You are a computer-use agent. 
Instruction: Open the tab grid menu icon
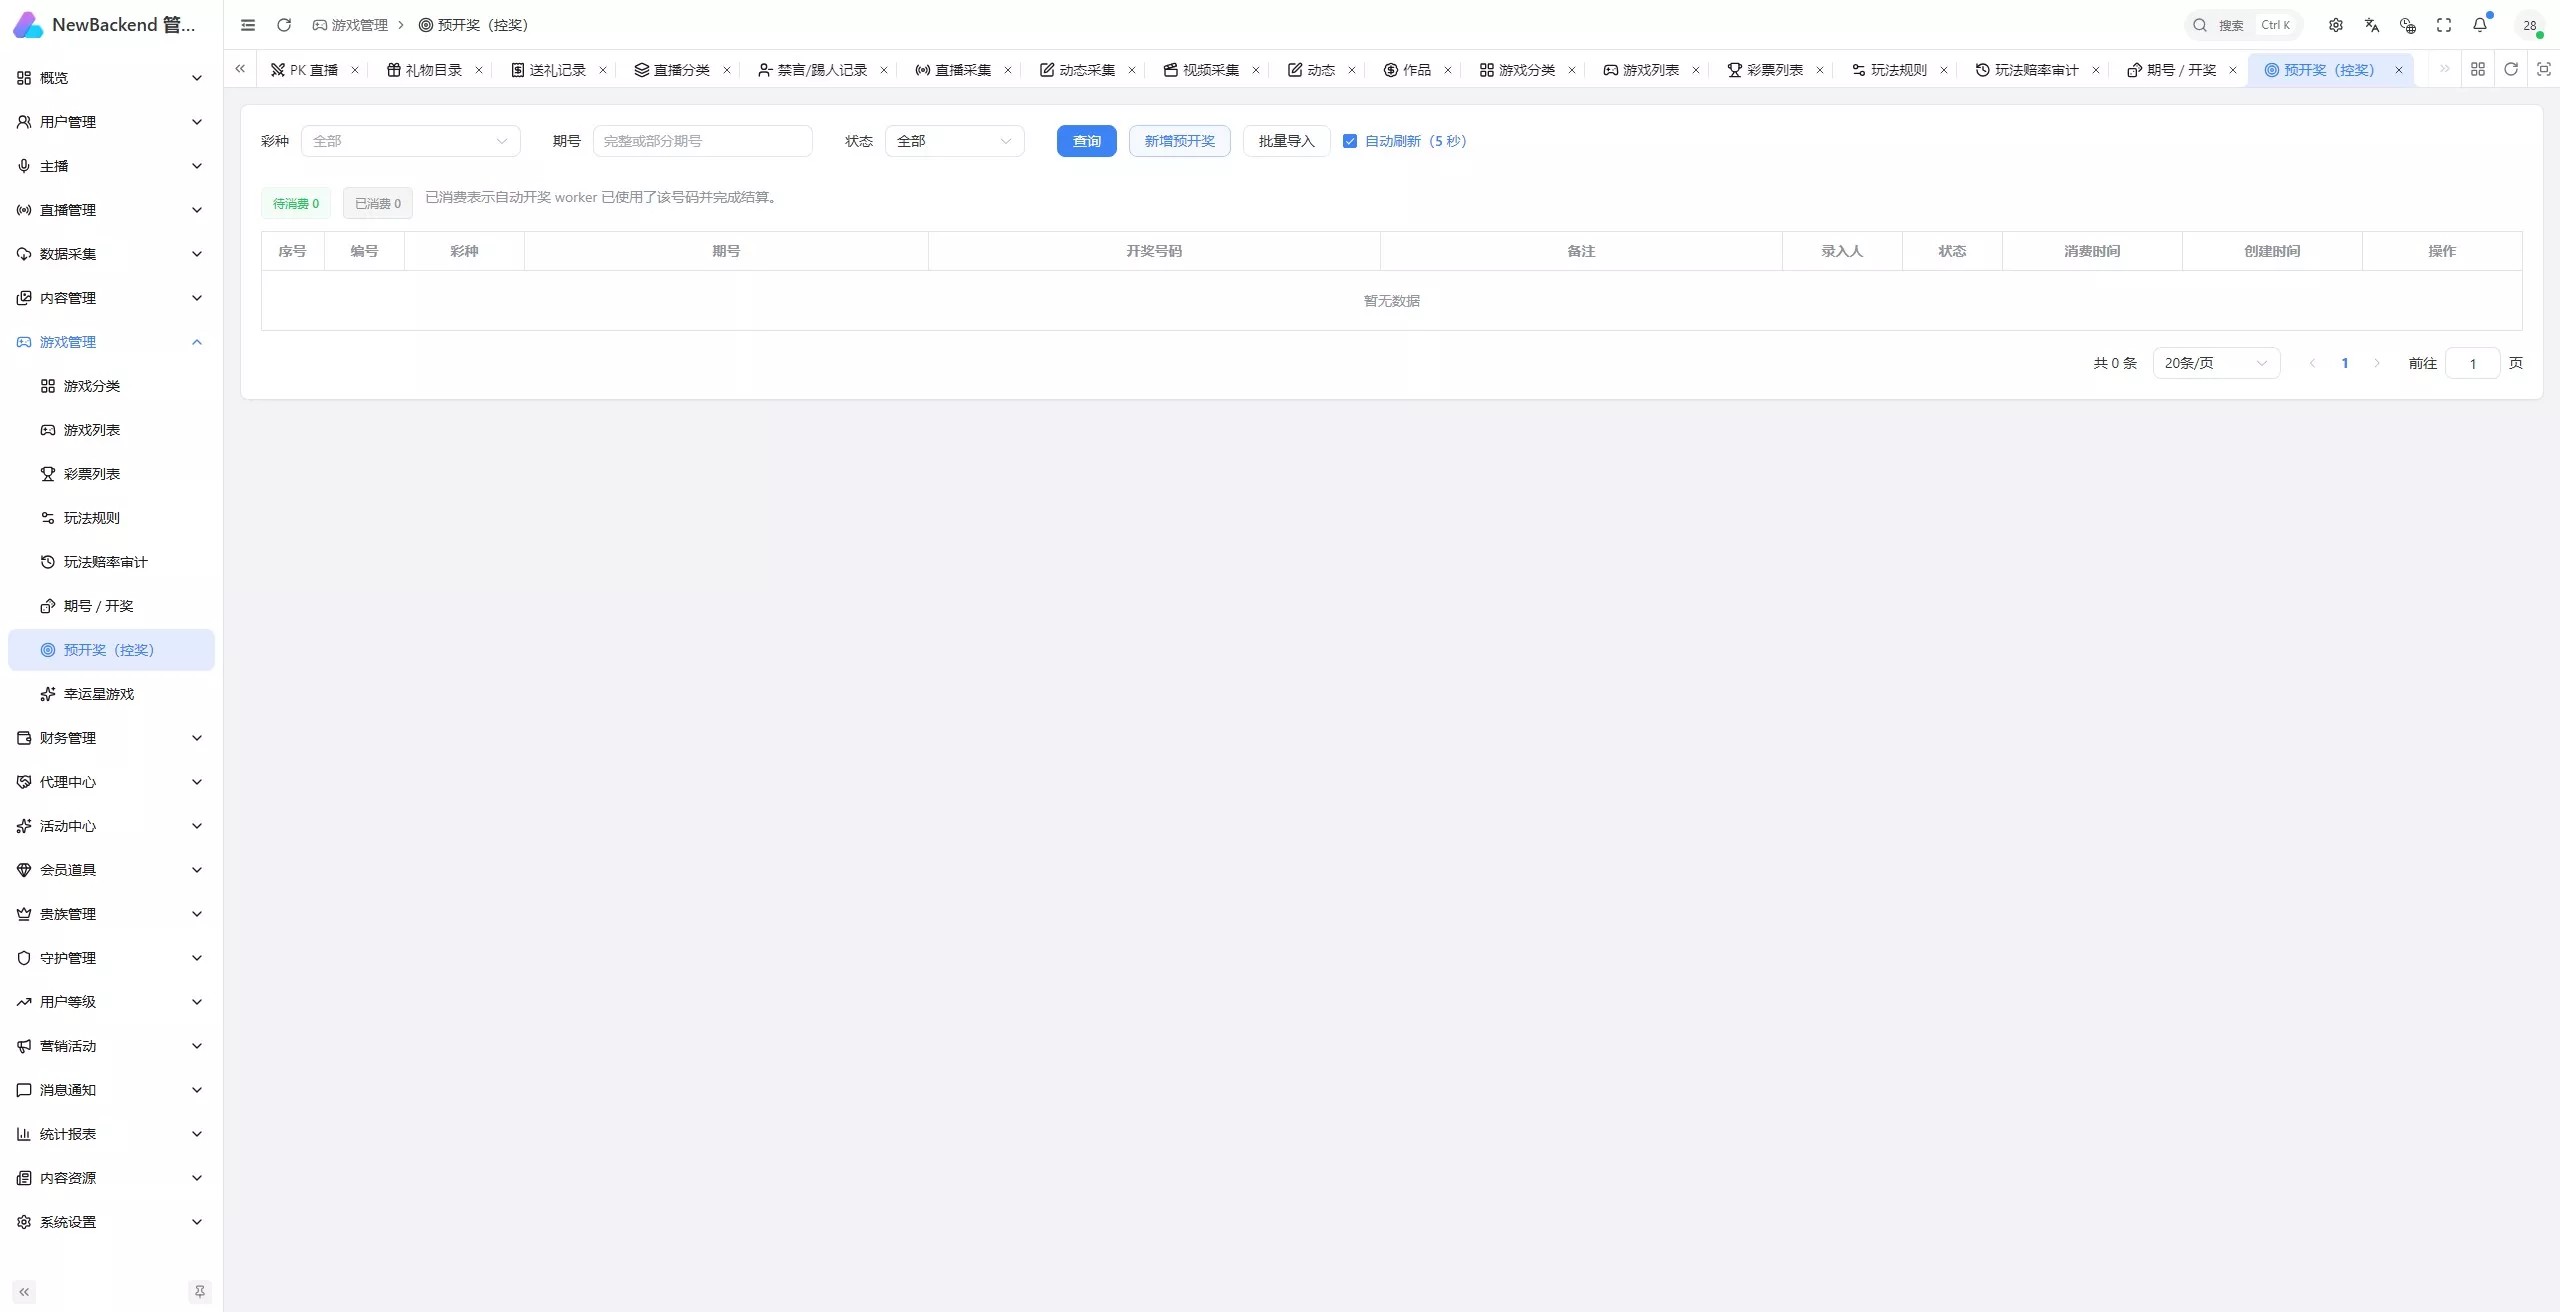[x=2478, y=69]
